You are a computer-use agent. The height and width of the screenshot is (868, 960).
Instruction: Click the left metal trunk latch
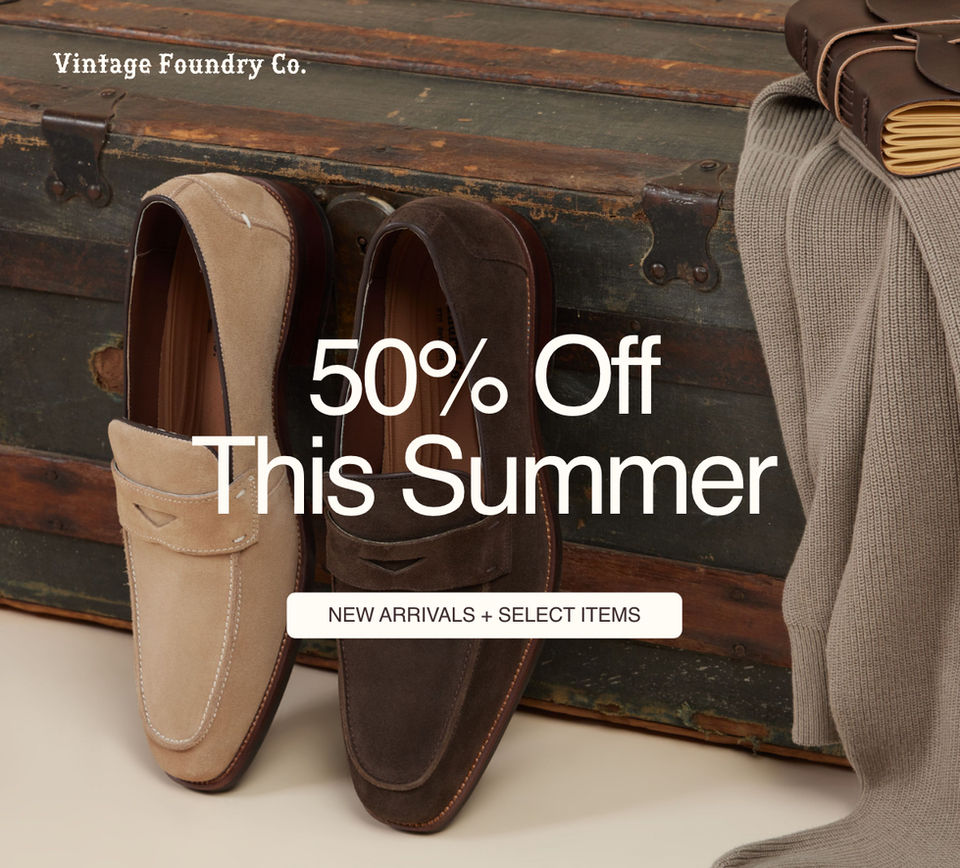[x=78, y=147]
